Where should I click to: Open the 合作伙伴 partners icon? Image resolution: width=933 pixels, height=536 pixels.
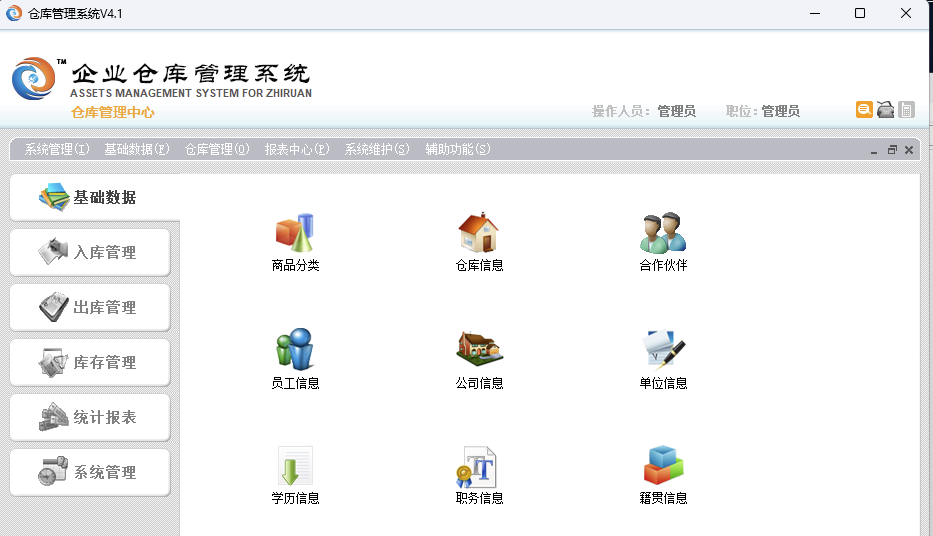pos(663,233)
